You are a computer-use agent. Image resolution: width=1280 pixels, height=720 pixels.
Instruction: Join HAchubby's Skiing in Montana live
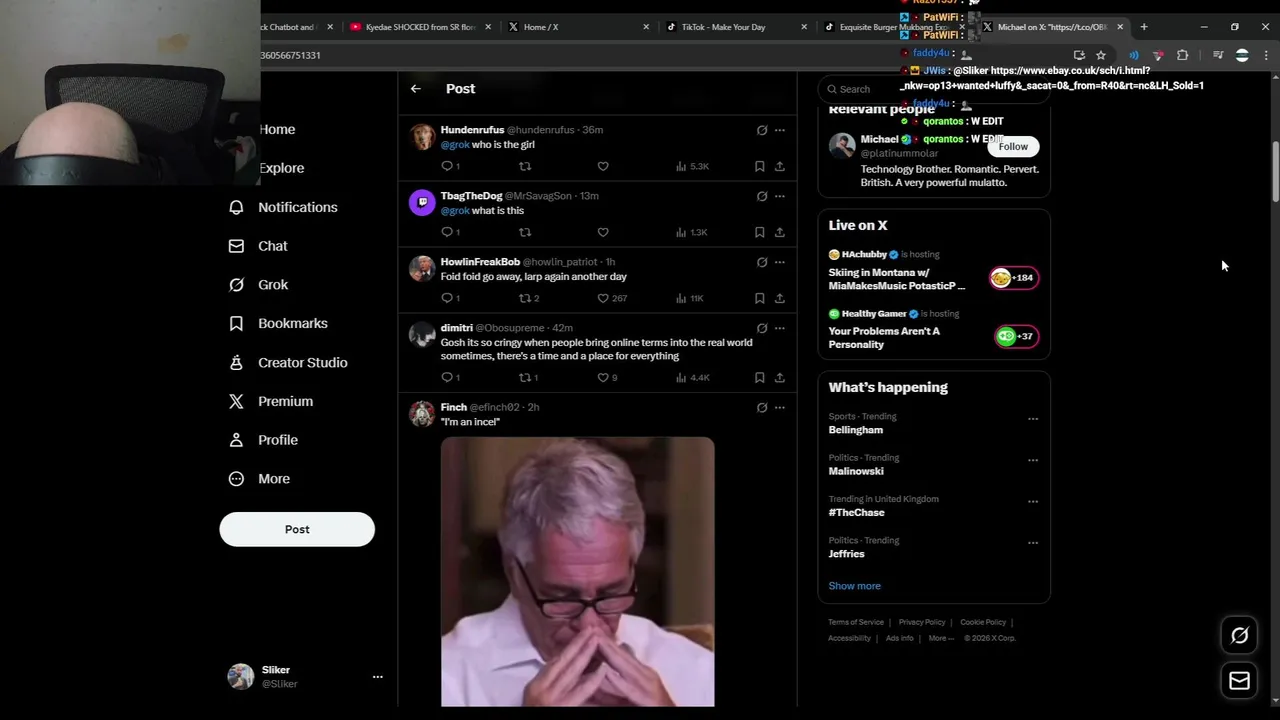coord(1014,278)
